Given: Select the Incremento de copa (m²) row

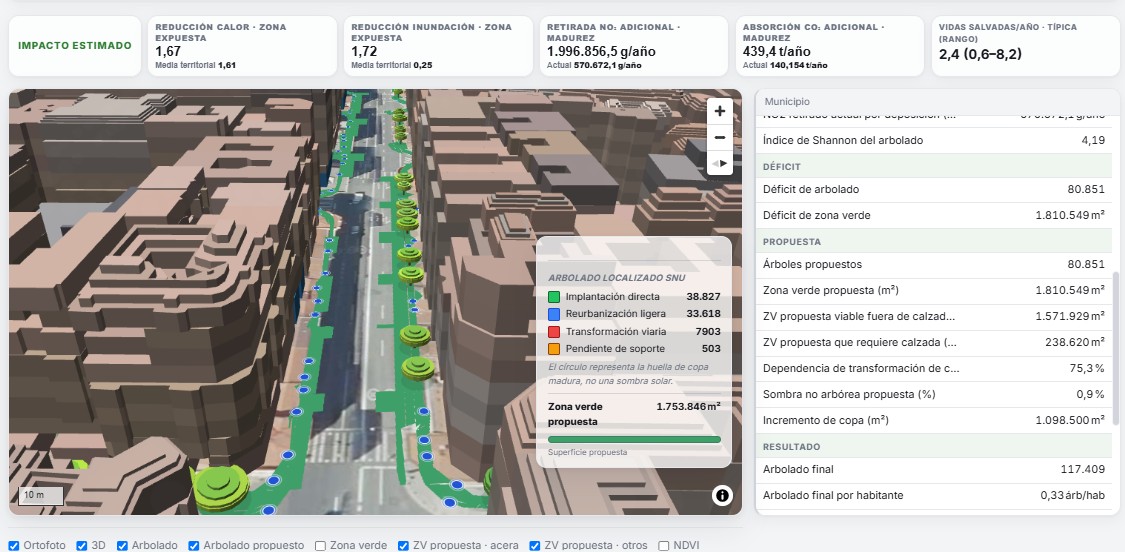Looking at the screenshot, I should point(934,420).
